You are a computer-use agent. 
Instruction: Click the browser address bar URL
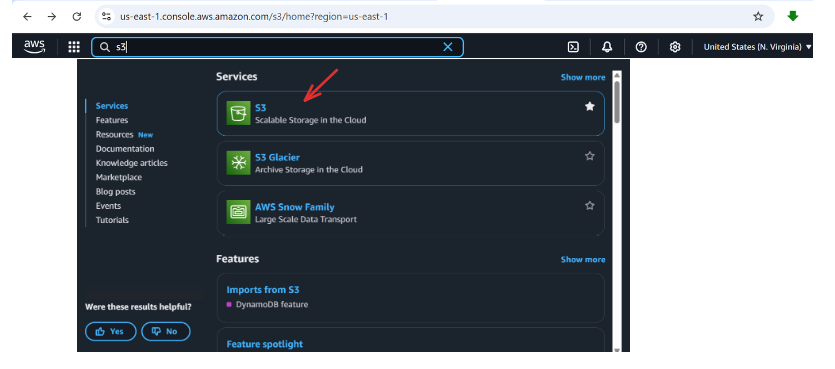tap(254, 17)
